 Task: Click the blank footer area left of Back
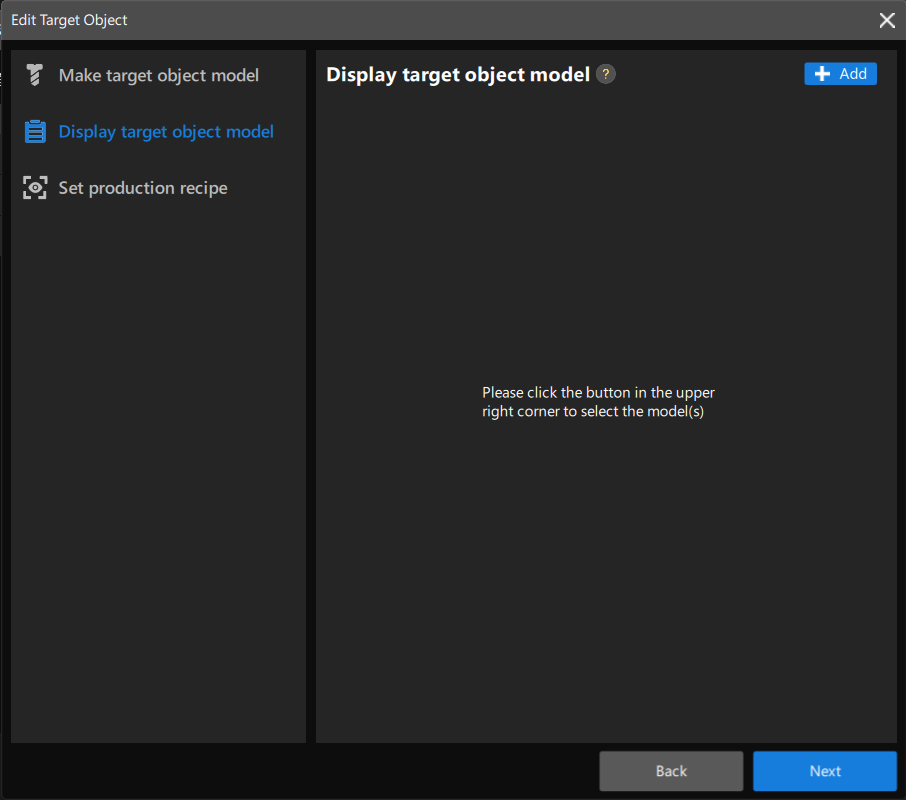click(x=300, y=771)
